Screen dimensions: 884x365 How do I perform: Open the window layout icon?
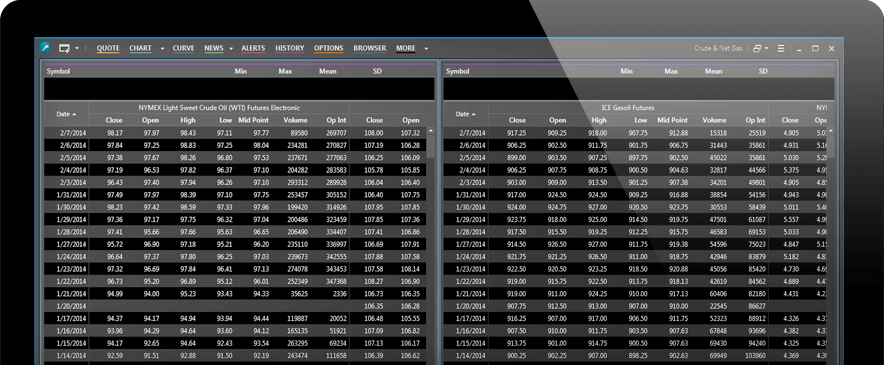(757, 49)
